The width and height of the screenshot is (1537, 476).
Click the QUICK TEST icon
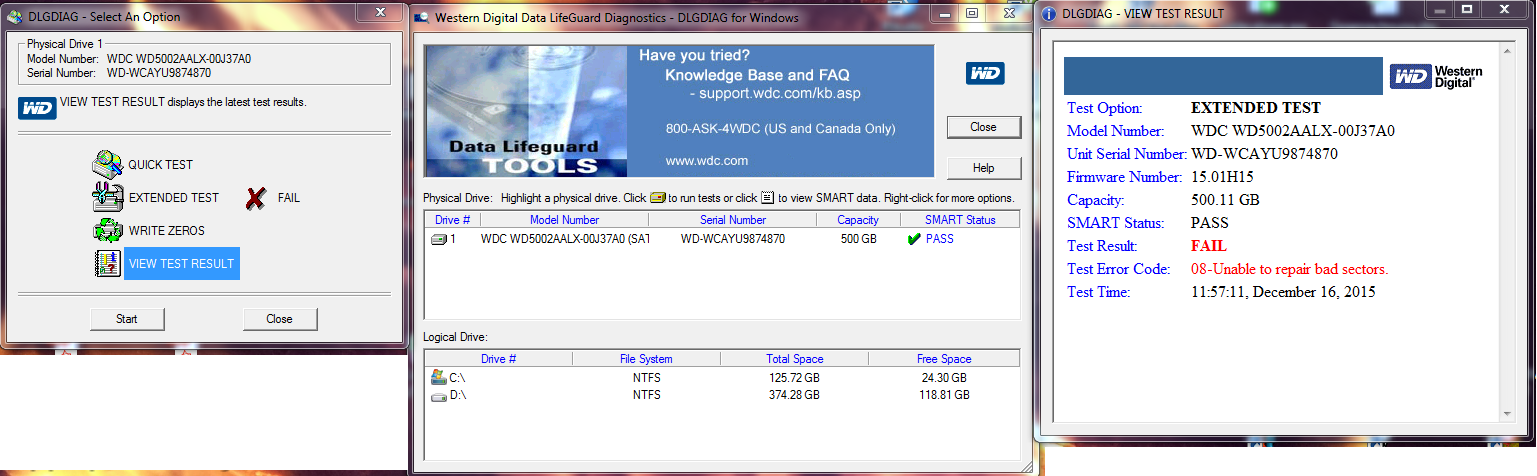coord(107,164)
